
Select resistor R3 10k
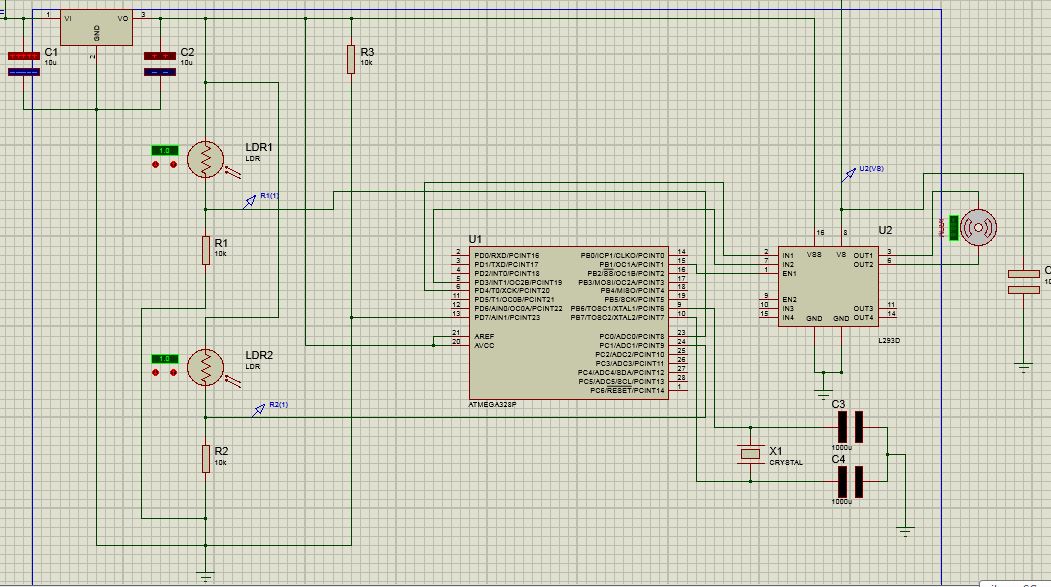point(351,59)
